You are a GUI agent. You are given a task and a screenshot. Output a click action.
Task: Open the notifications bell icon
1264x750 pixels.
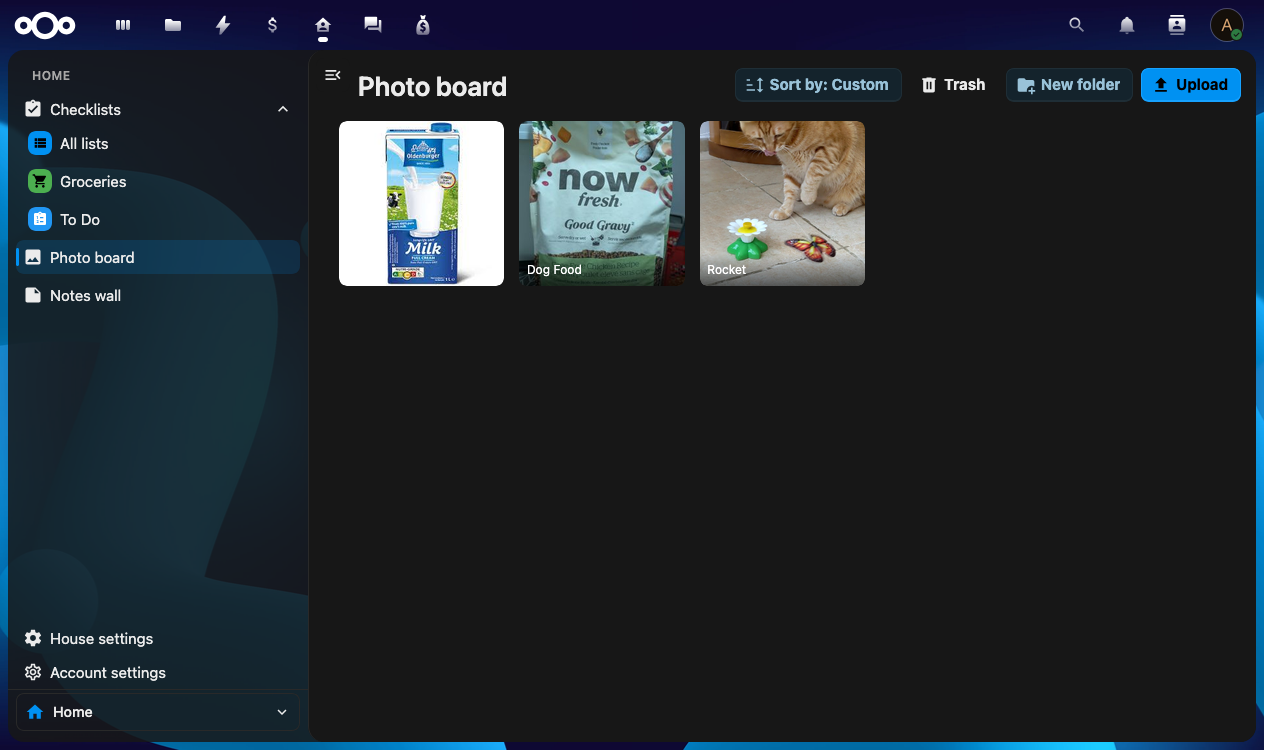point(1127,25)
